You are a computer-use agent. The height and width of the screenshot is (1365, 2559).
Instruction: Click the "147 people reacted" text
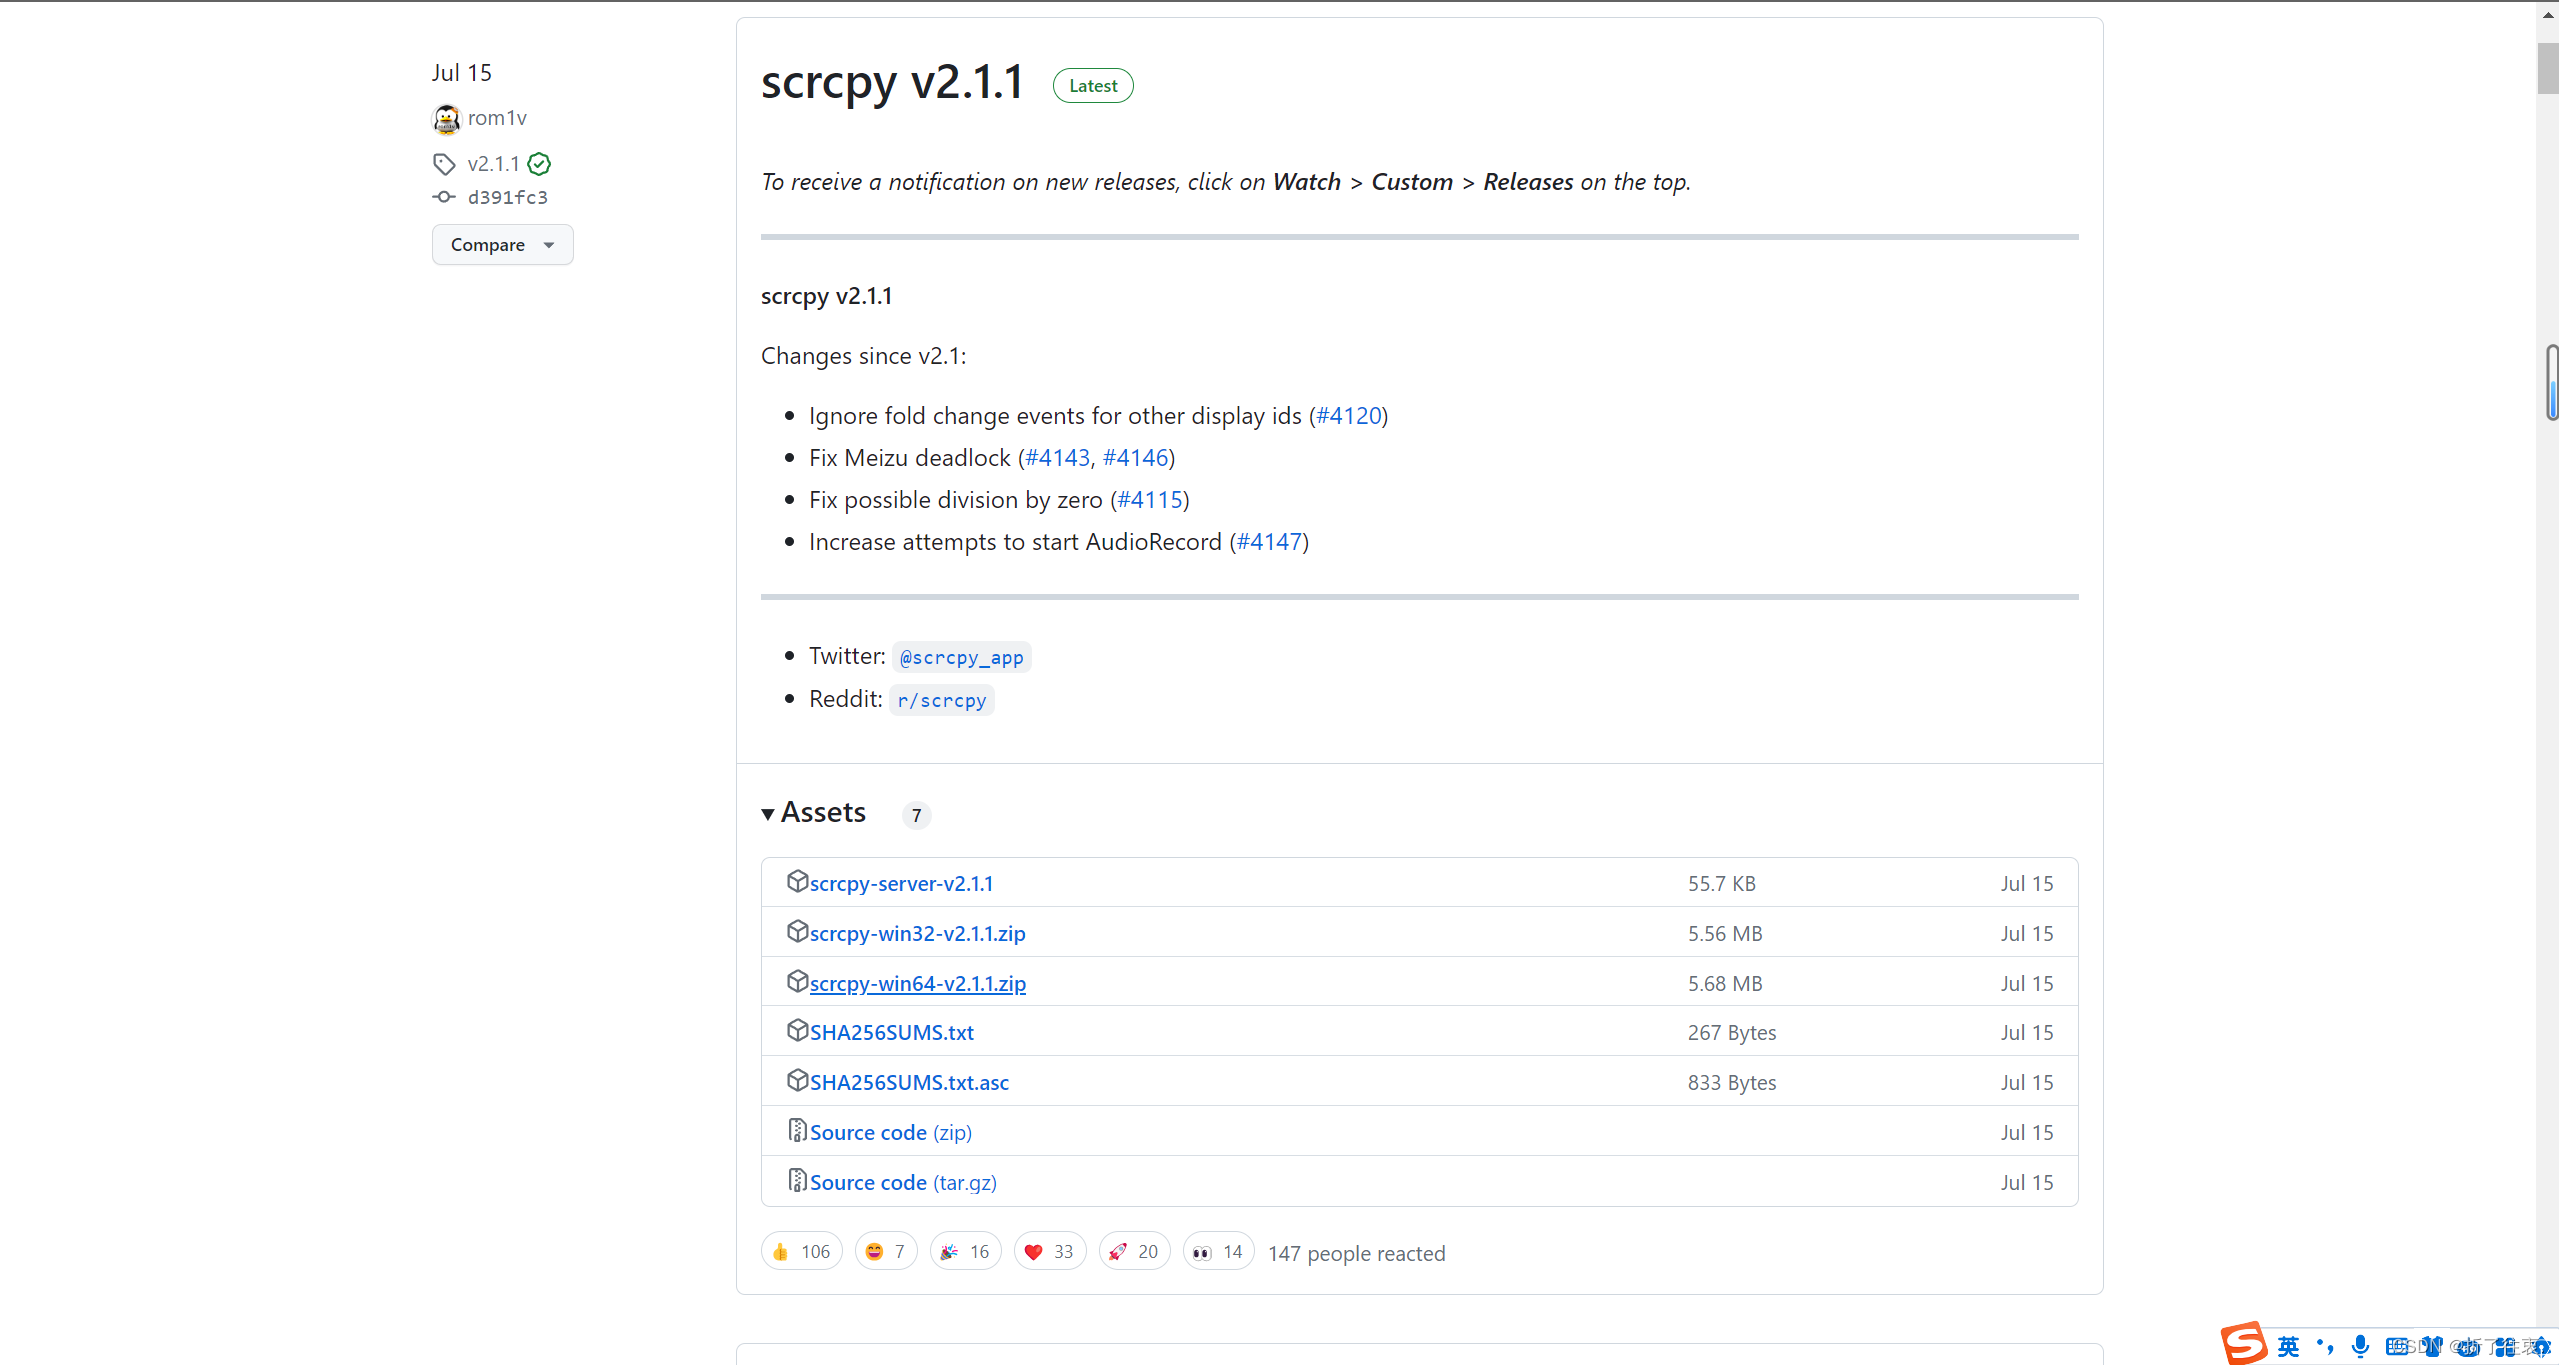click(x=1356, y=1254)
